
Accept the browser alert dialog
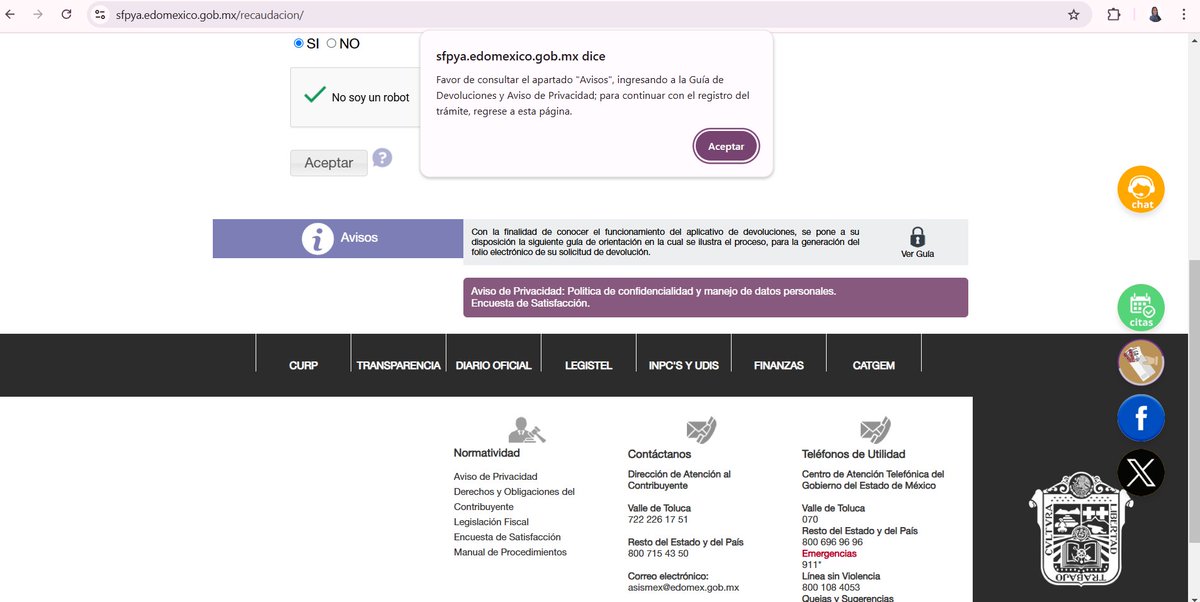coord(726,146)
